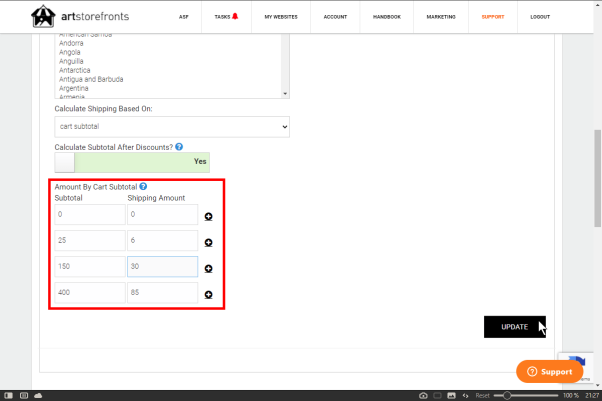
Task: Select Argentina in the country list
Action: (73, 88)
